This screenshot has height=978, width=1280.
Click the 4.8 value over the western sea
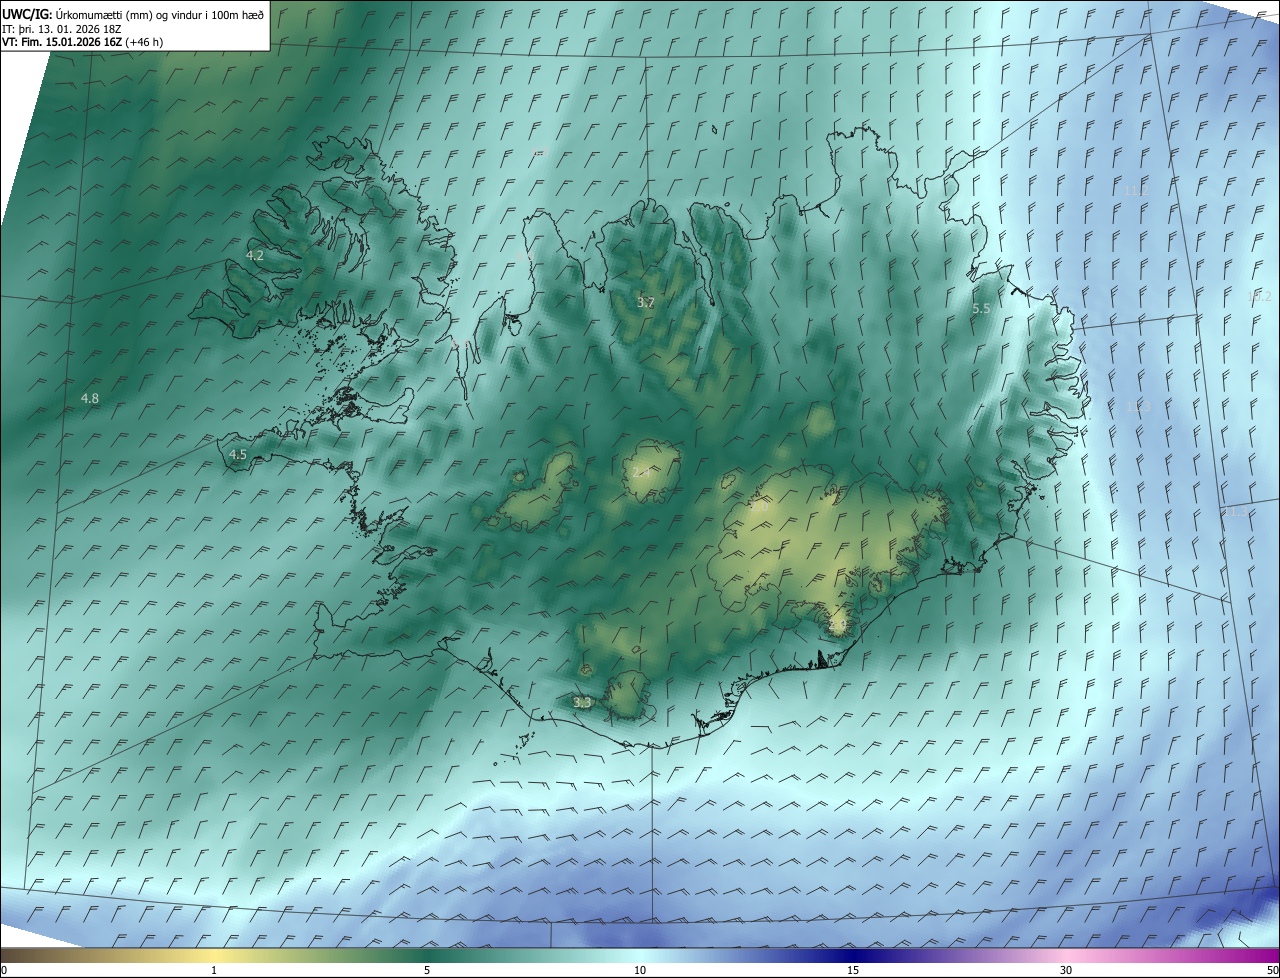click(90, 399)
